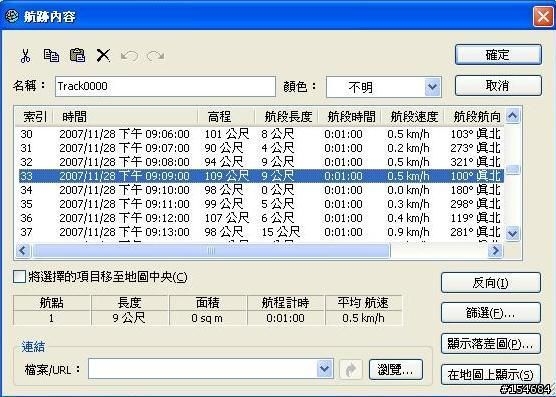Click the 顯示落差圖(P)... button
This screenshot has width=556, height=397.
(491, 343)
